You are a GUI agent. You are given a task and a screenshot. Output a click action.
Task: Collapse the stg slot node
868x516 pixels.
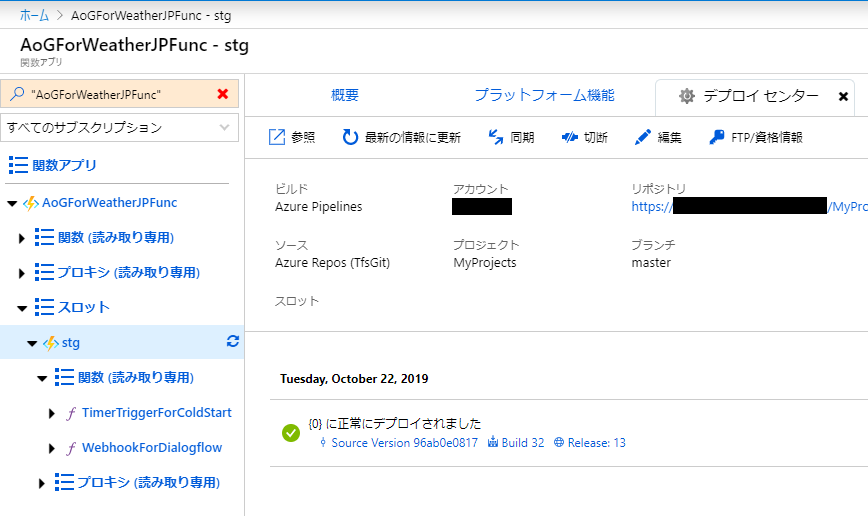coord(32,343)
